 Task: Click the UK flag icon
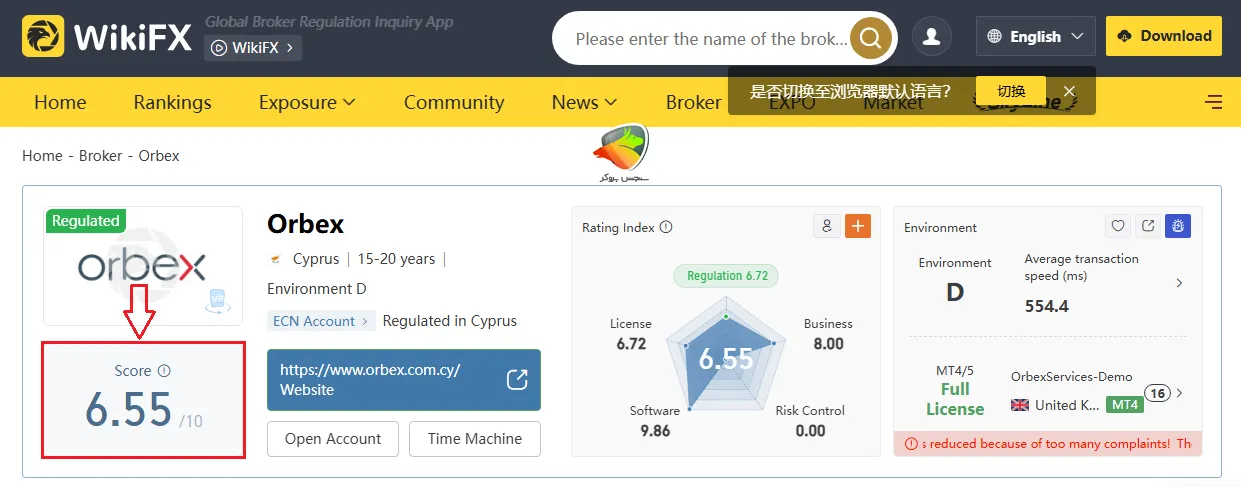(1020, 405)
